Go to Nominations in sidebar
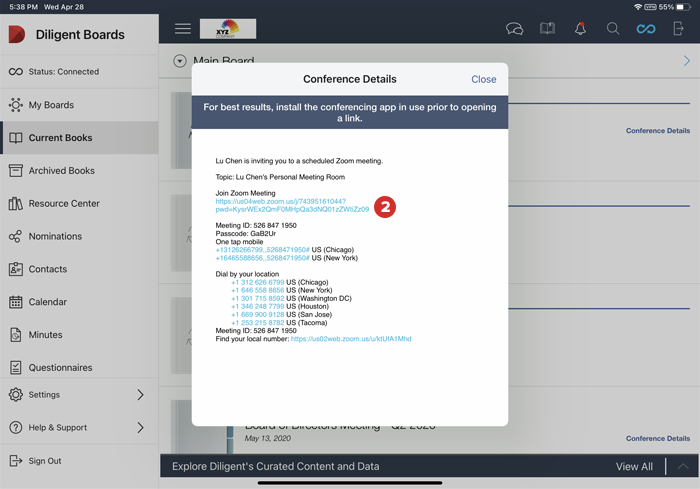This screenshot has height=489, width=700. click(55, 237)
